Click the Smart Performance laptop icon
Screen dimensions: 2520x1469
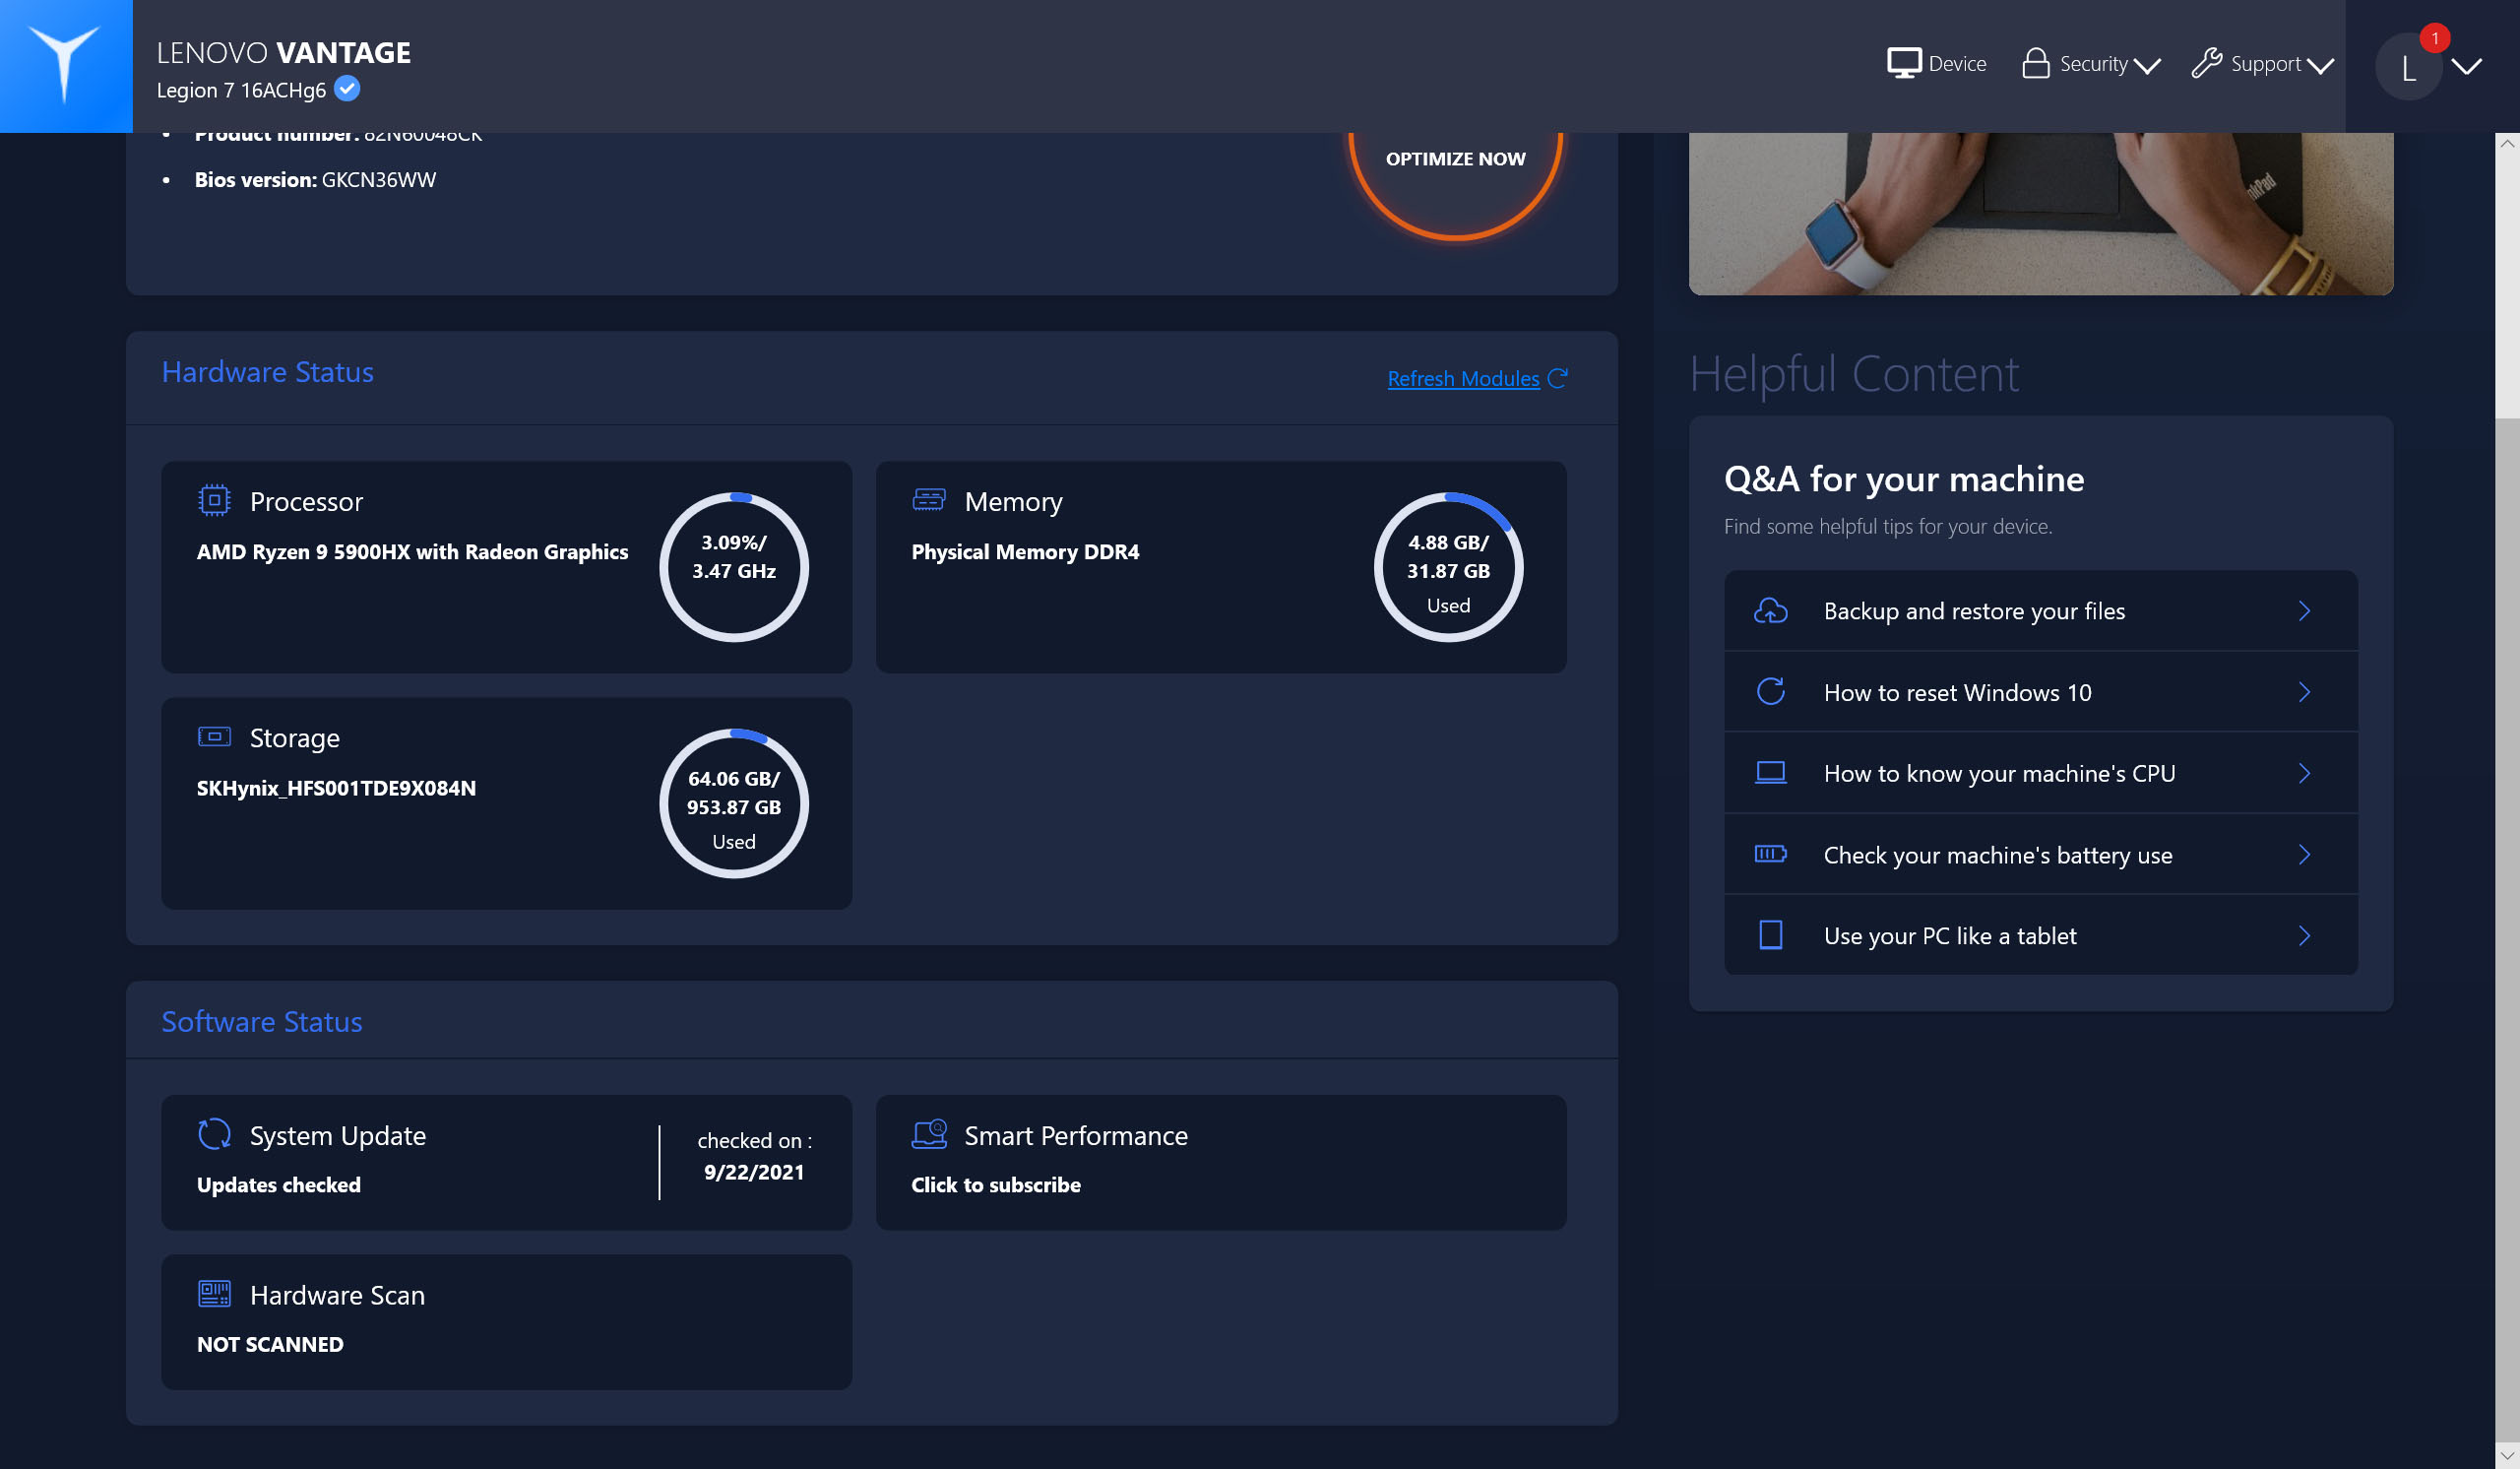point(929,1134)
